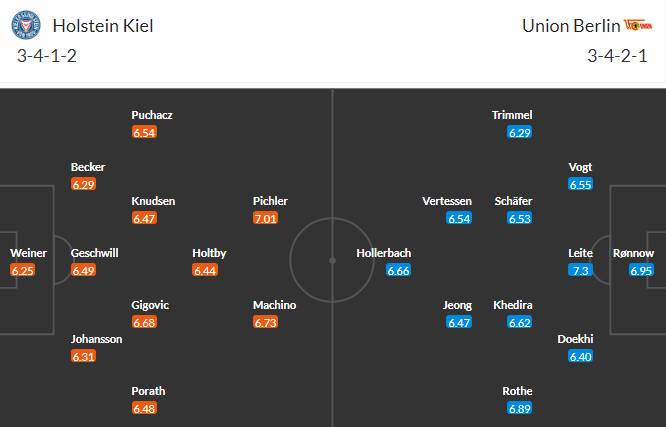The image size is (666, 427).
Task: Click the Holstein Kiel club crest icon
Action: click(26, 25)
